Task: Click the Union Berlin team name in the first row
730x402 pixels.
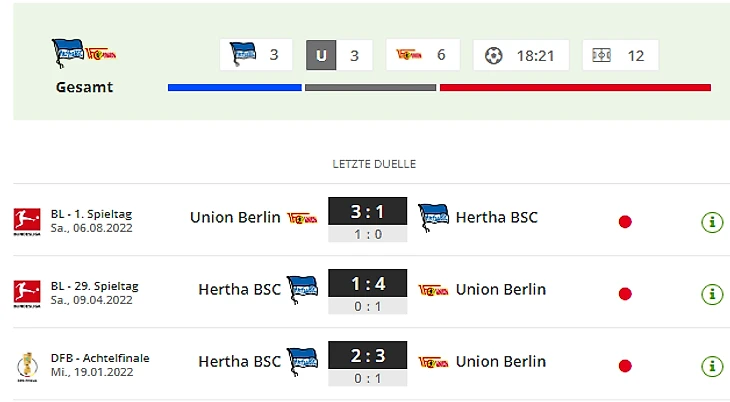Action: coord(235,217)
